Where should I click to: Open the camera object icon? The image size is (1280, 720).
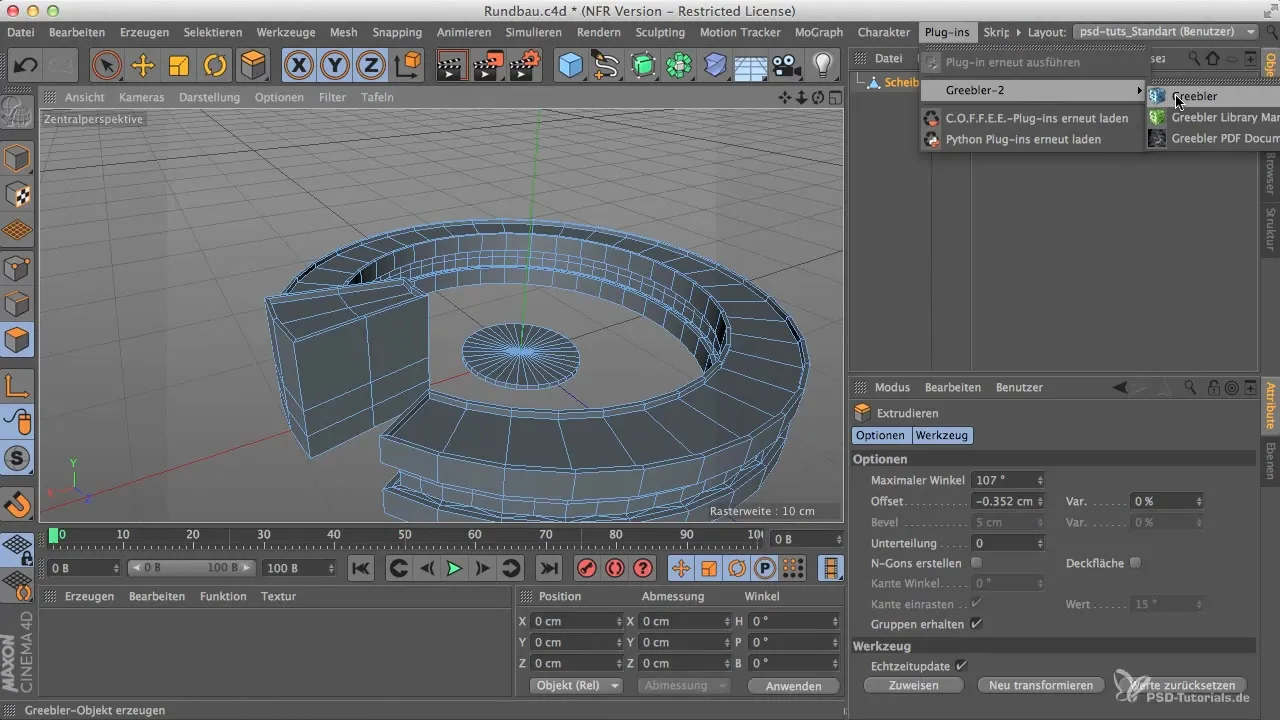pos(787,66)
